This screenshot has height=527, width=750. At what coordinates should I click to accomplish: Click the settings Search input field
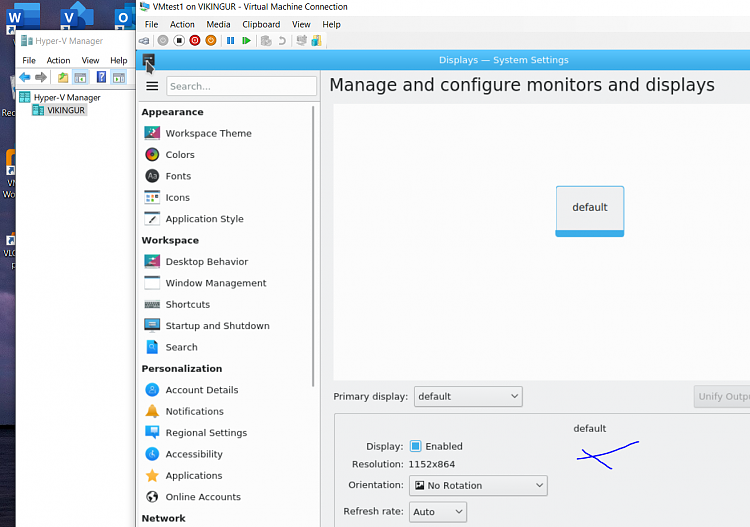point(242,86)
